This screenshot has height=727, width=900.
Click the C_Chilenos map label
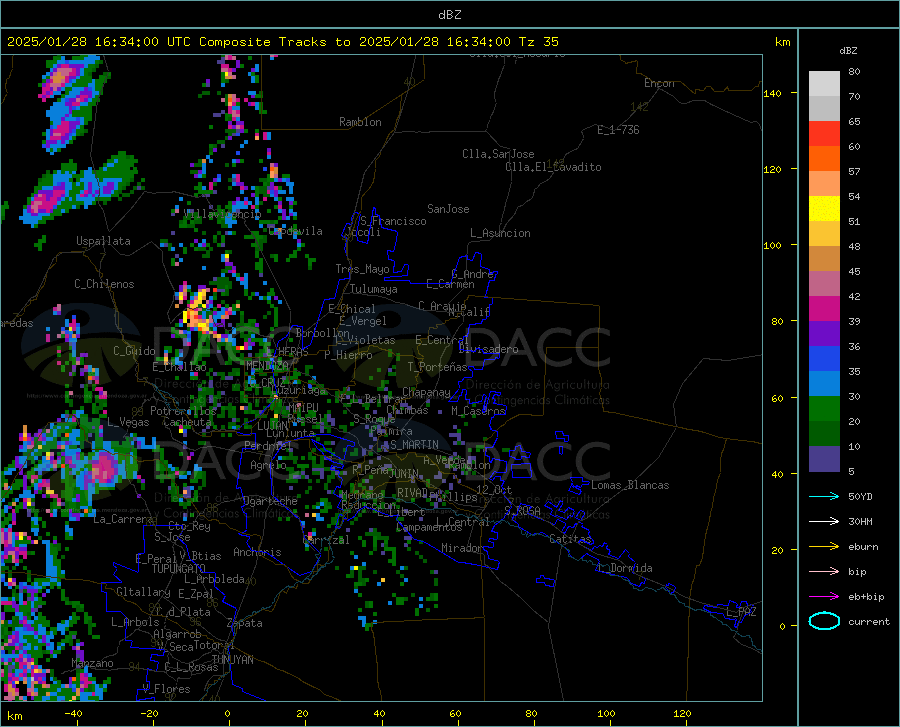coord(104,284)
